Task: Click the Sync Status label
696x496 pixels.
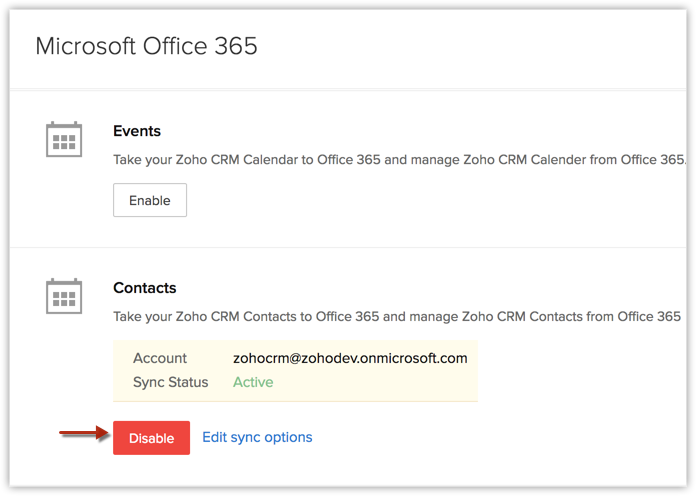Action: [x=171, y=382]
